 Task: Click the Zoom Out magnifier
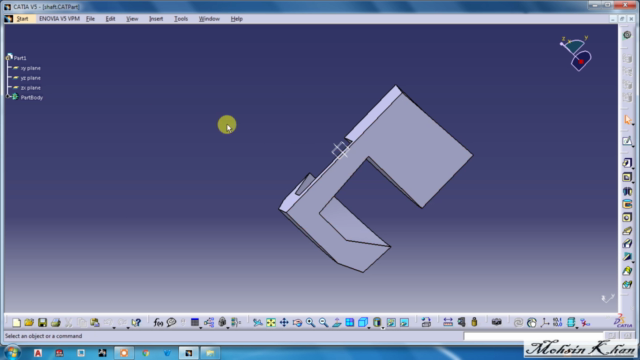point(323,322)
